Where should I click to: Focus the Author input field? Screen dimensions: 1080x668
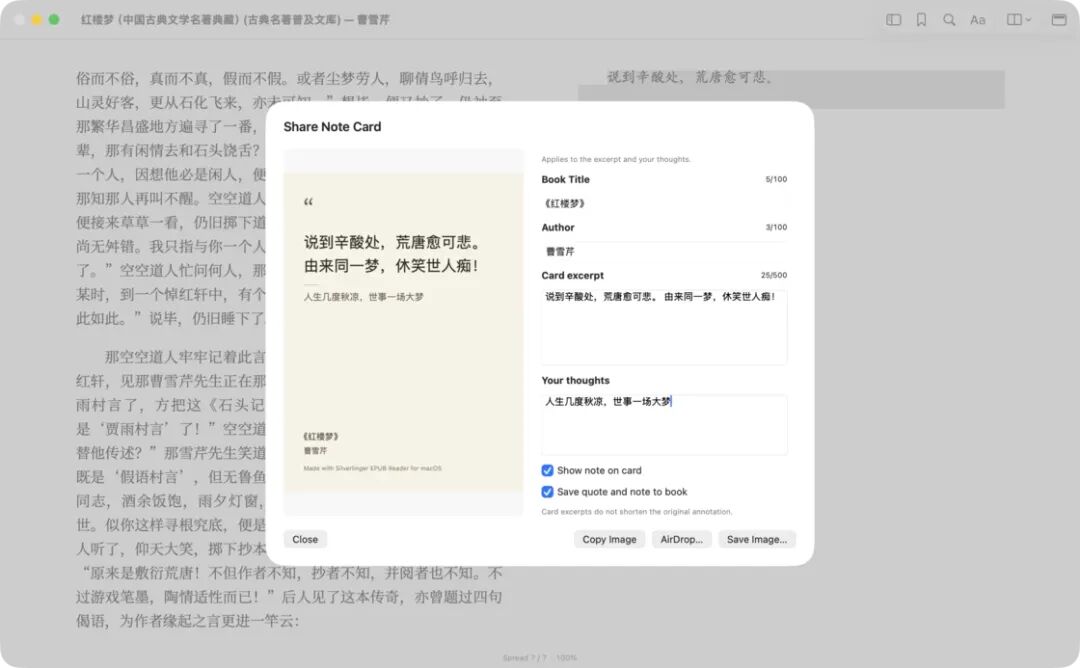point(664,251)
